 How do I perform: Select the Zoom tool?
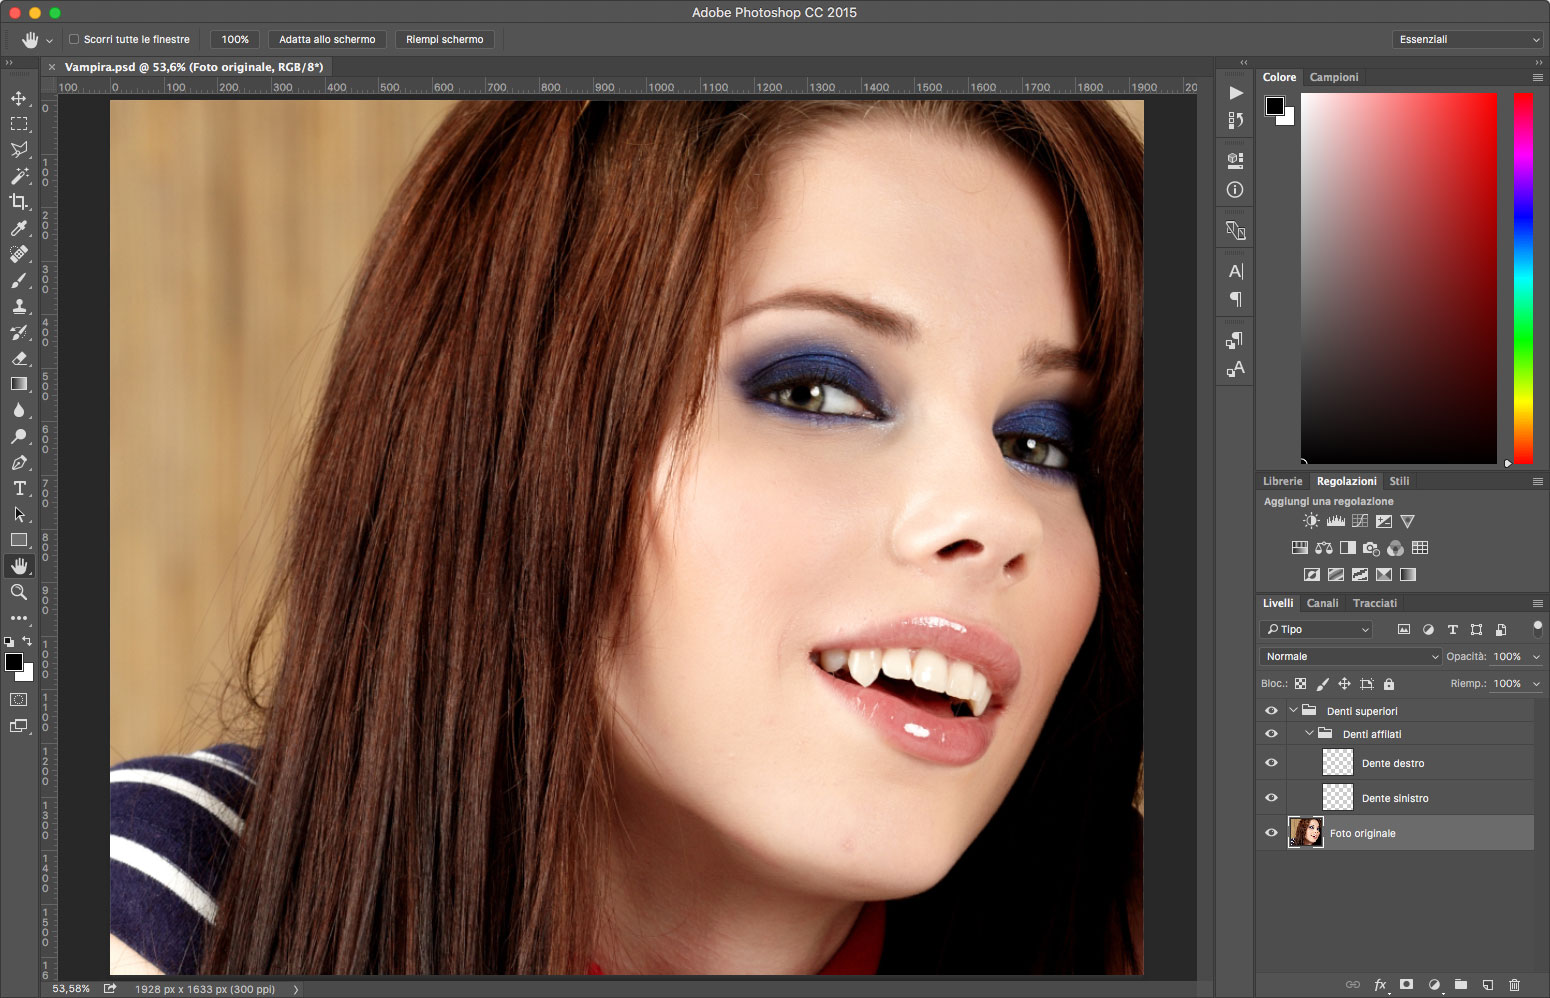(x=19, y=592)
